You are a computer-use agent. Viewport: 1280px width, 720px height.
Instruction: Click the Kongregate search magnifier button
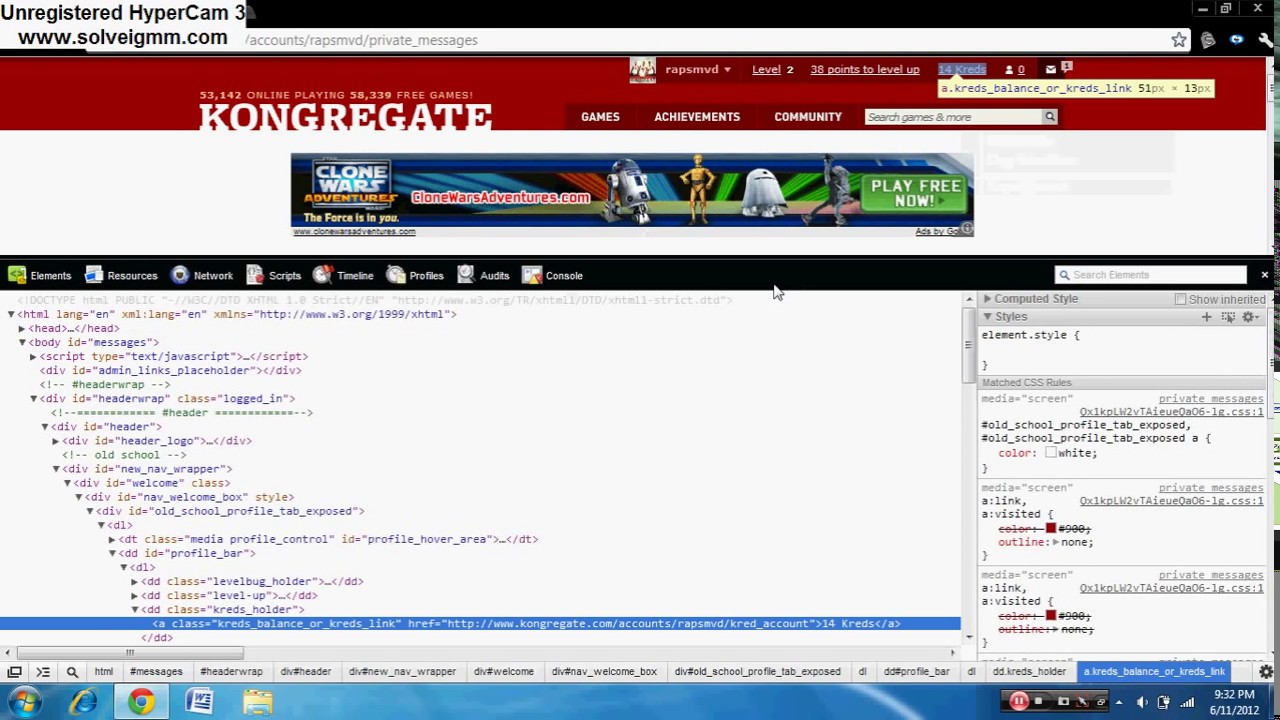pos(1050,117)
